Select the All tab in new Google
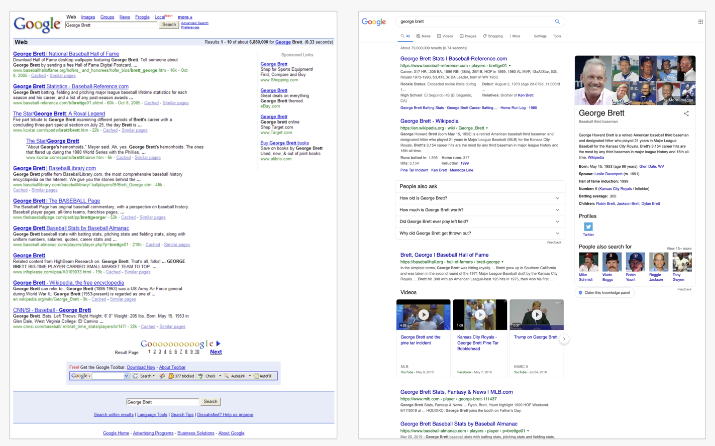Viewport: 715px width, 446px height. pyautogui.click(x=405, y=36)
